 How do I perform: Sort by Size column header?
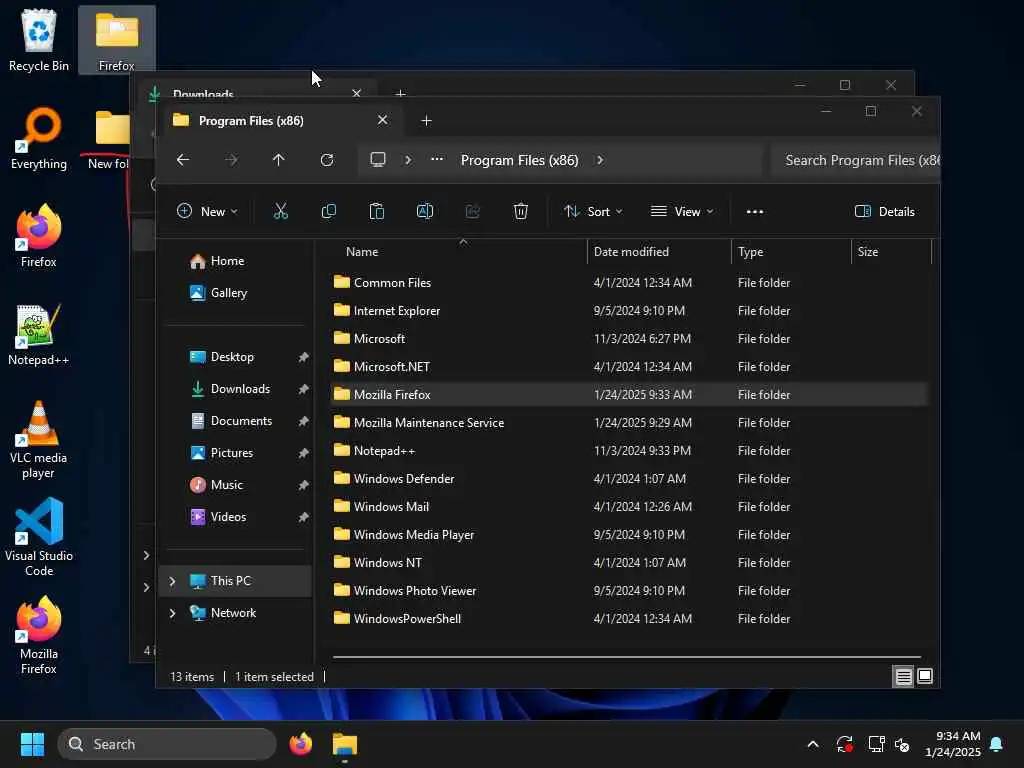(891, 251)
